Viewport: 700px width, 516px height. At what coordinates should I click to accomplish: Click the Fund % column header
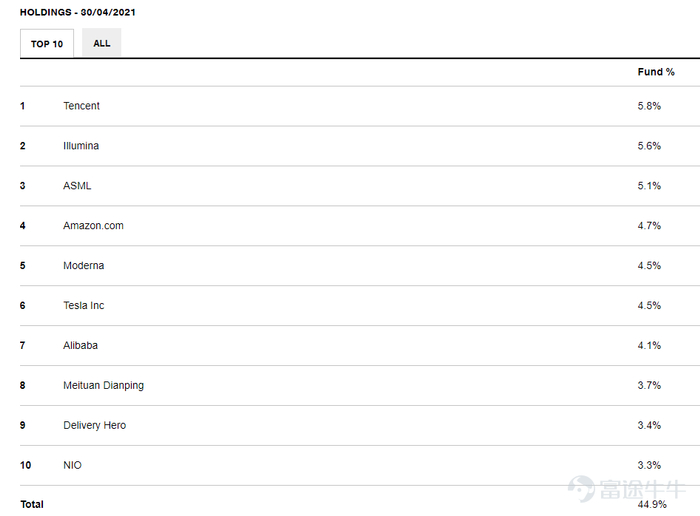[656, 72]
